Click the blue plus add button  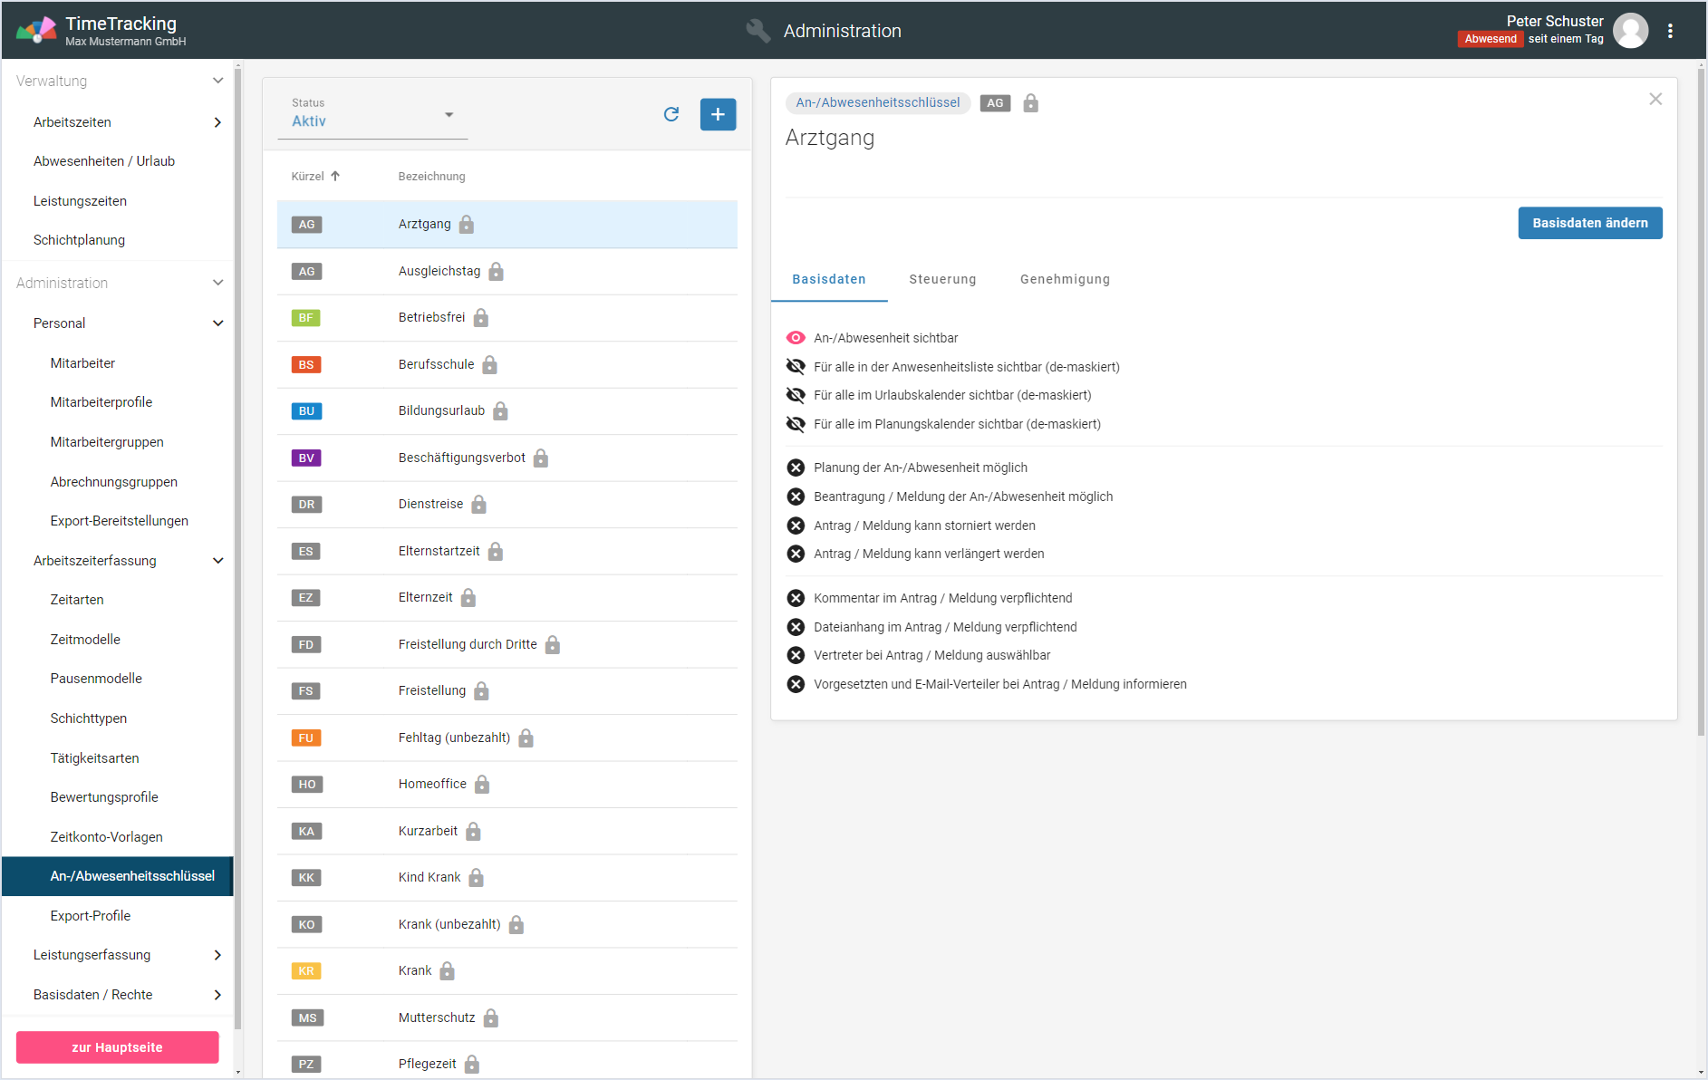pyautogui.click(x=717, y=115)
